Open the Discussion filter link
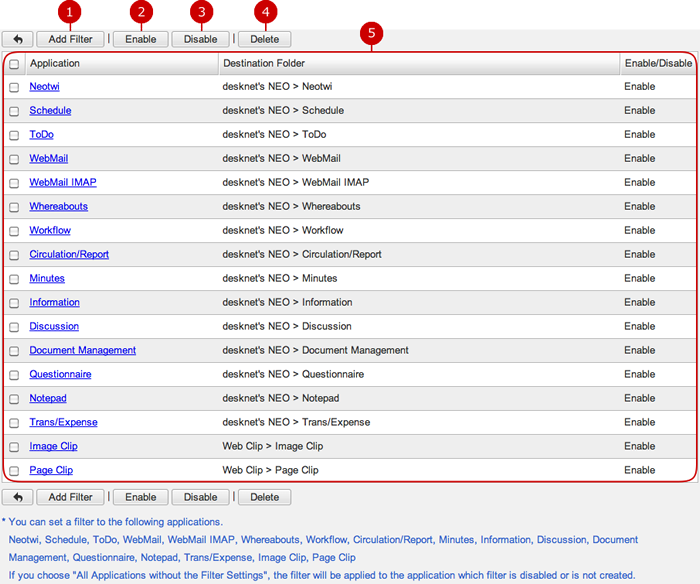Image resolution: width=700 pixels, height=584 pixels. click(54, 326)
